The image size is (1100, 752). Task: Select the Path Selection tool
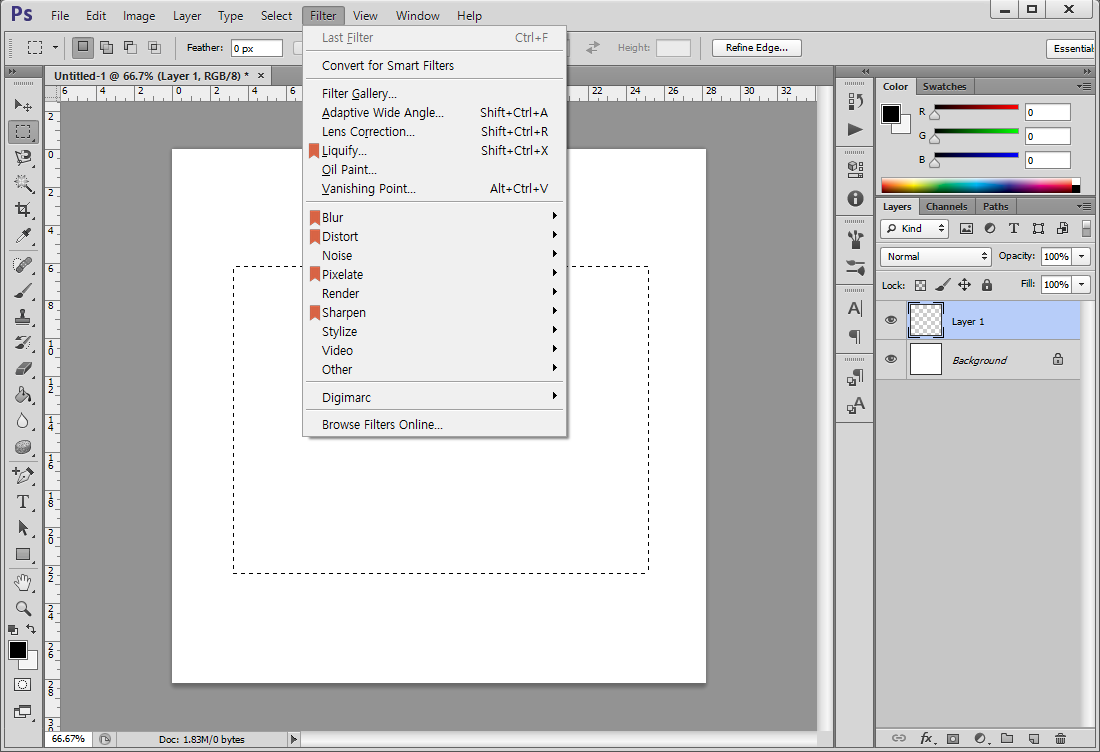point(23,528)
